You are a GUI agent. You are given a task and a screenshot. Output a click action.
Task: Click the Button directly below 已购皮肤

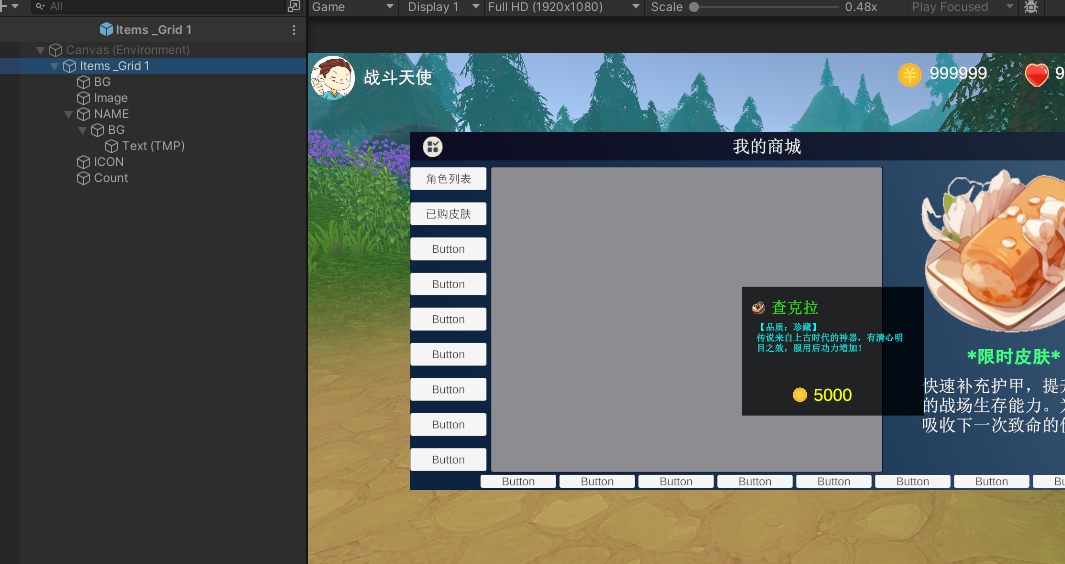point(448,249)
